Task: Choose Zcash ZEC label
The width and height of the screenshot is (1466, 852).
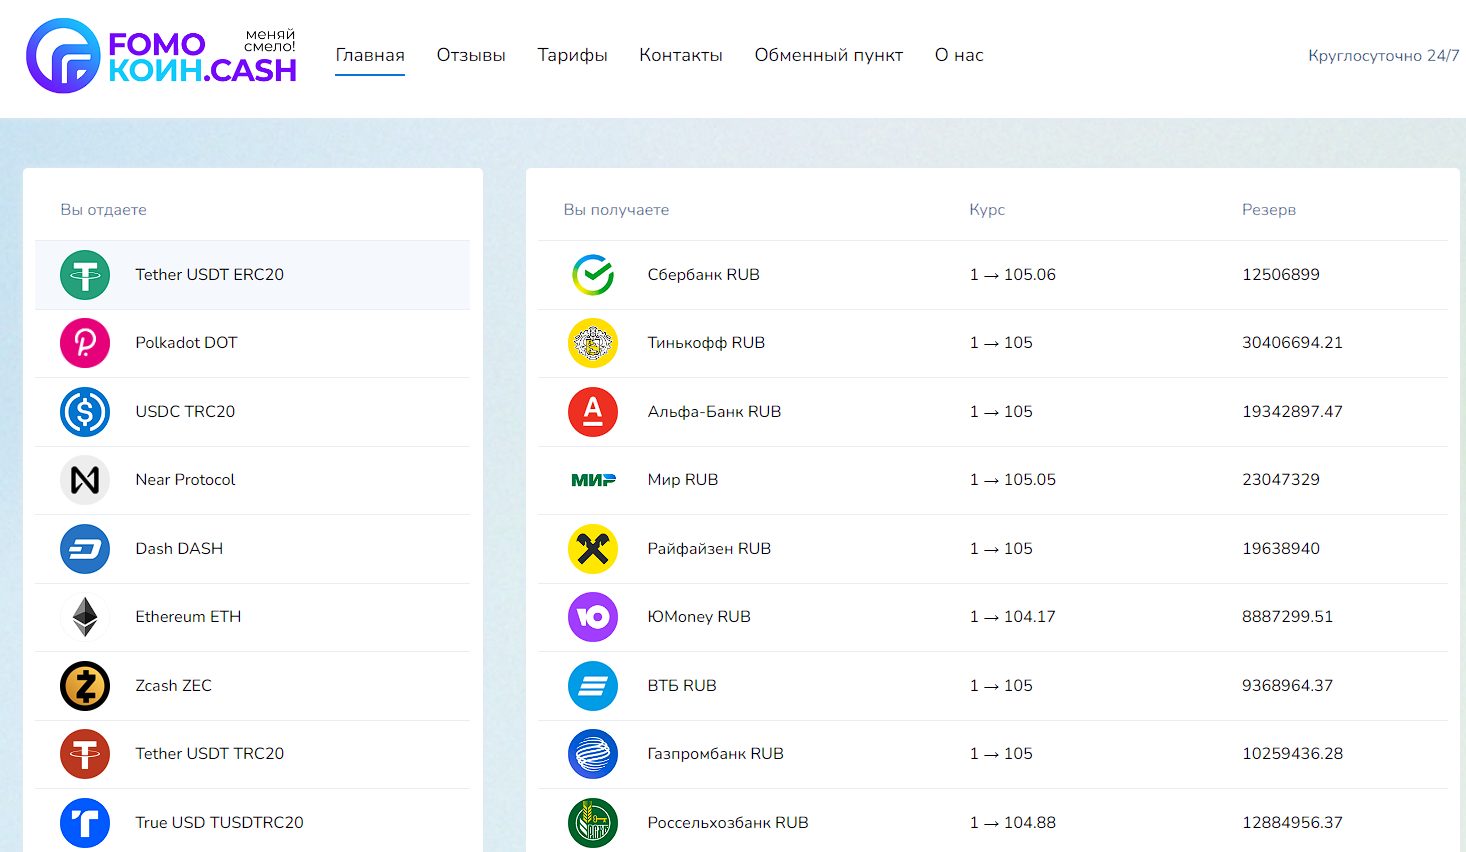Action: [x=174, y=686]
